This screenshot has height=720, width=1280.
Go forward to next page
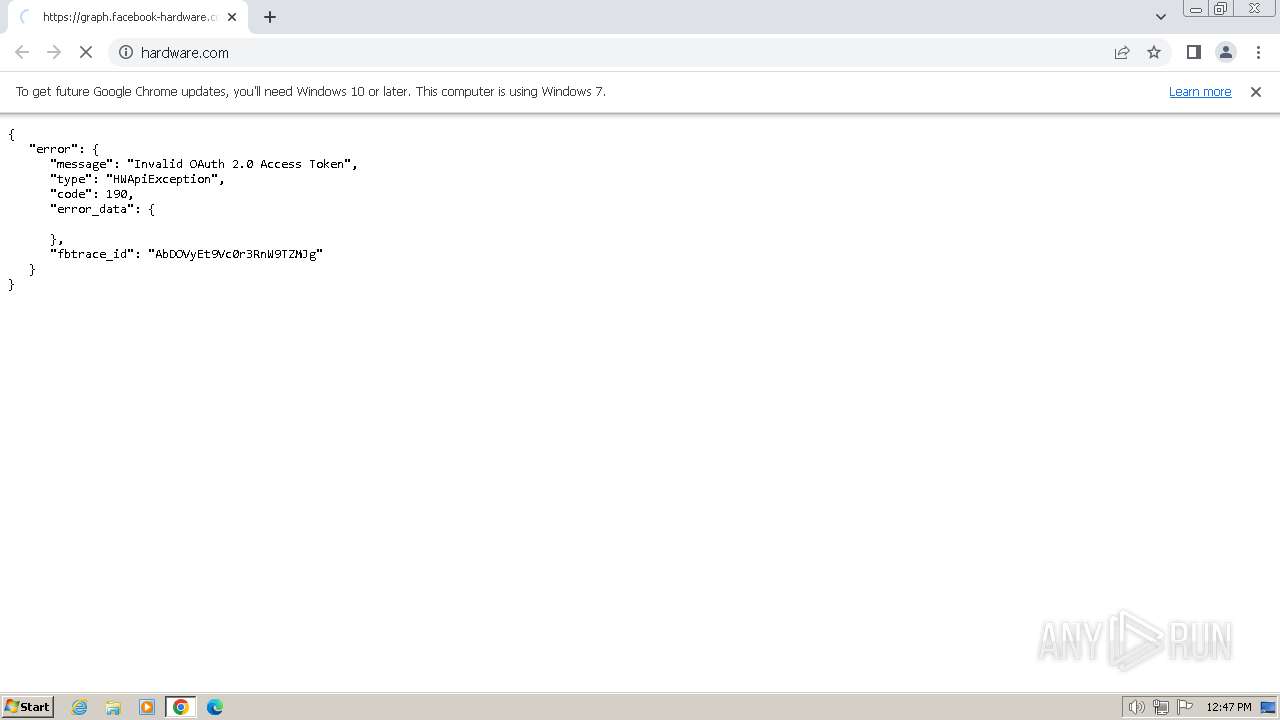pos(54,52)
